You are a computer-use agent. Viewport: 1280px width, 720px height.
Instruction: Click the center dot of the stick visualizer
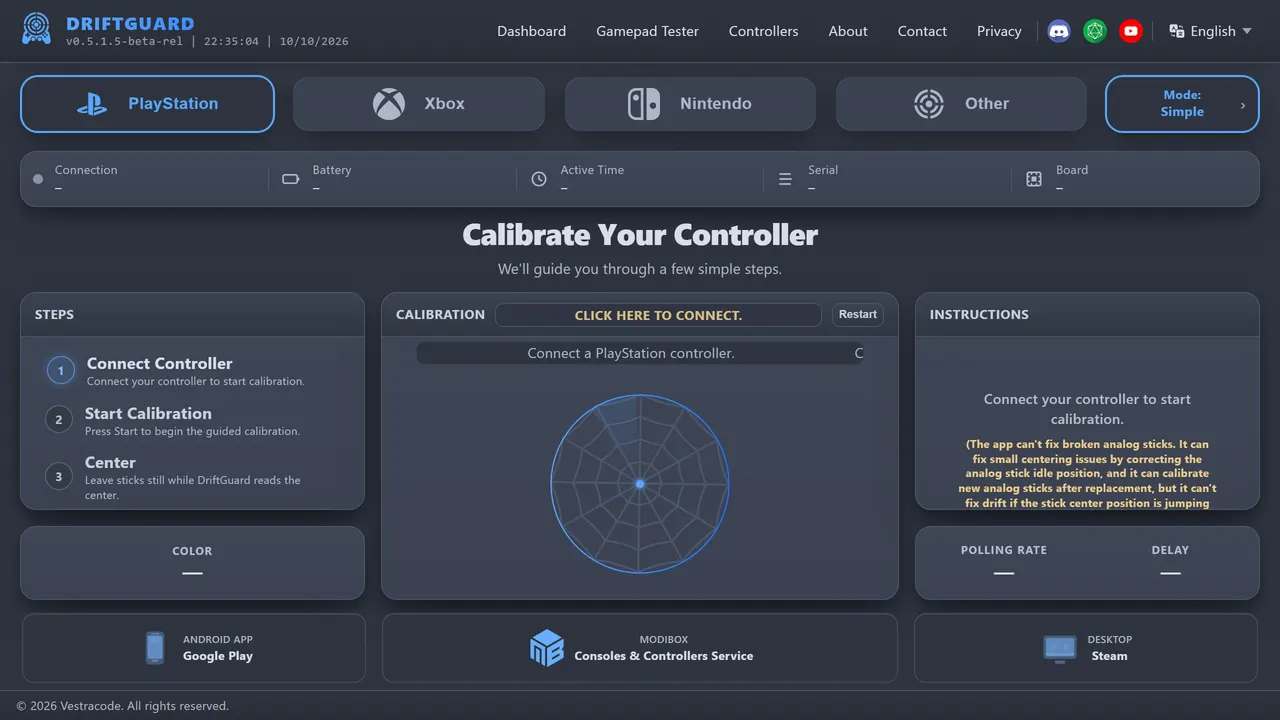640,484
